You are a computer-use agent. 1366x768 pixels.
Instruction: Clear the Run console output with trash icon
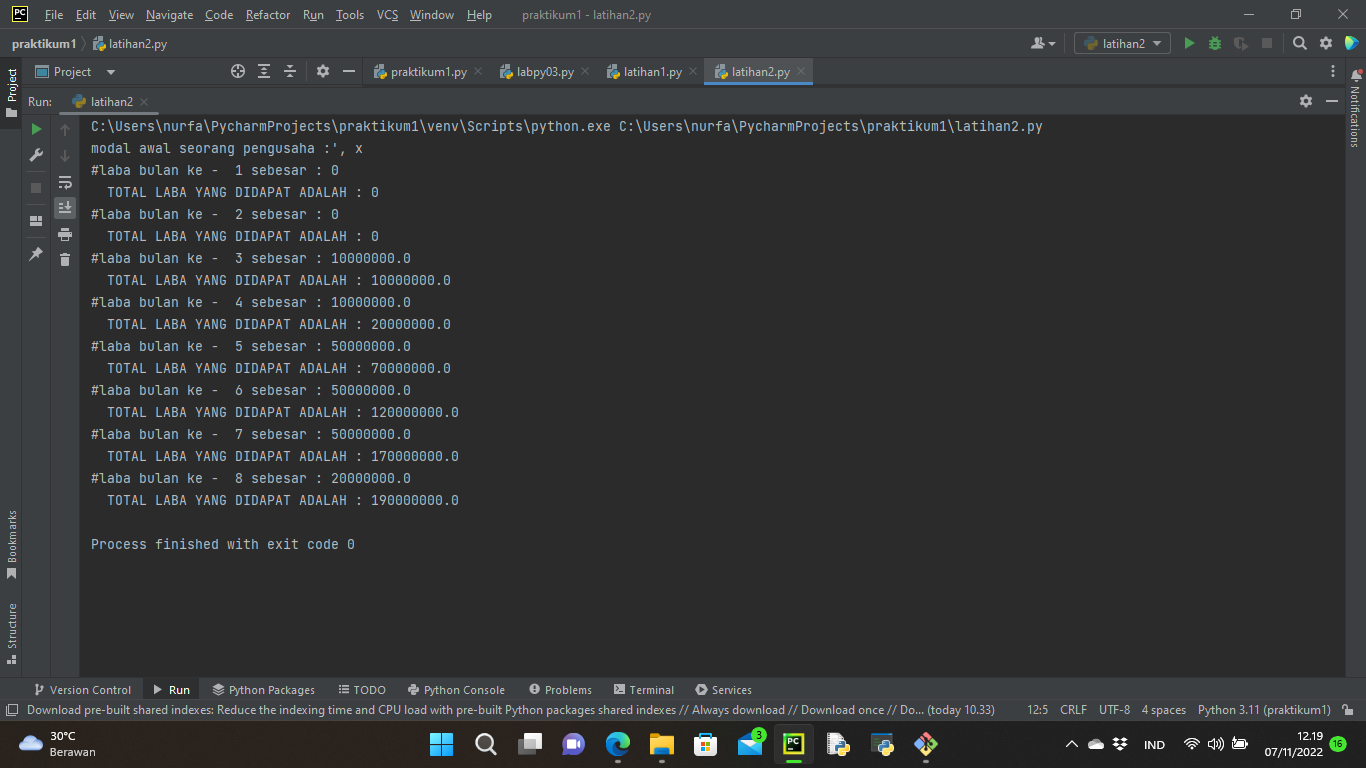coord(64,258)
